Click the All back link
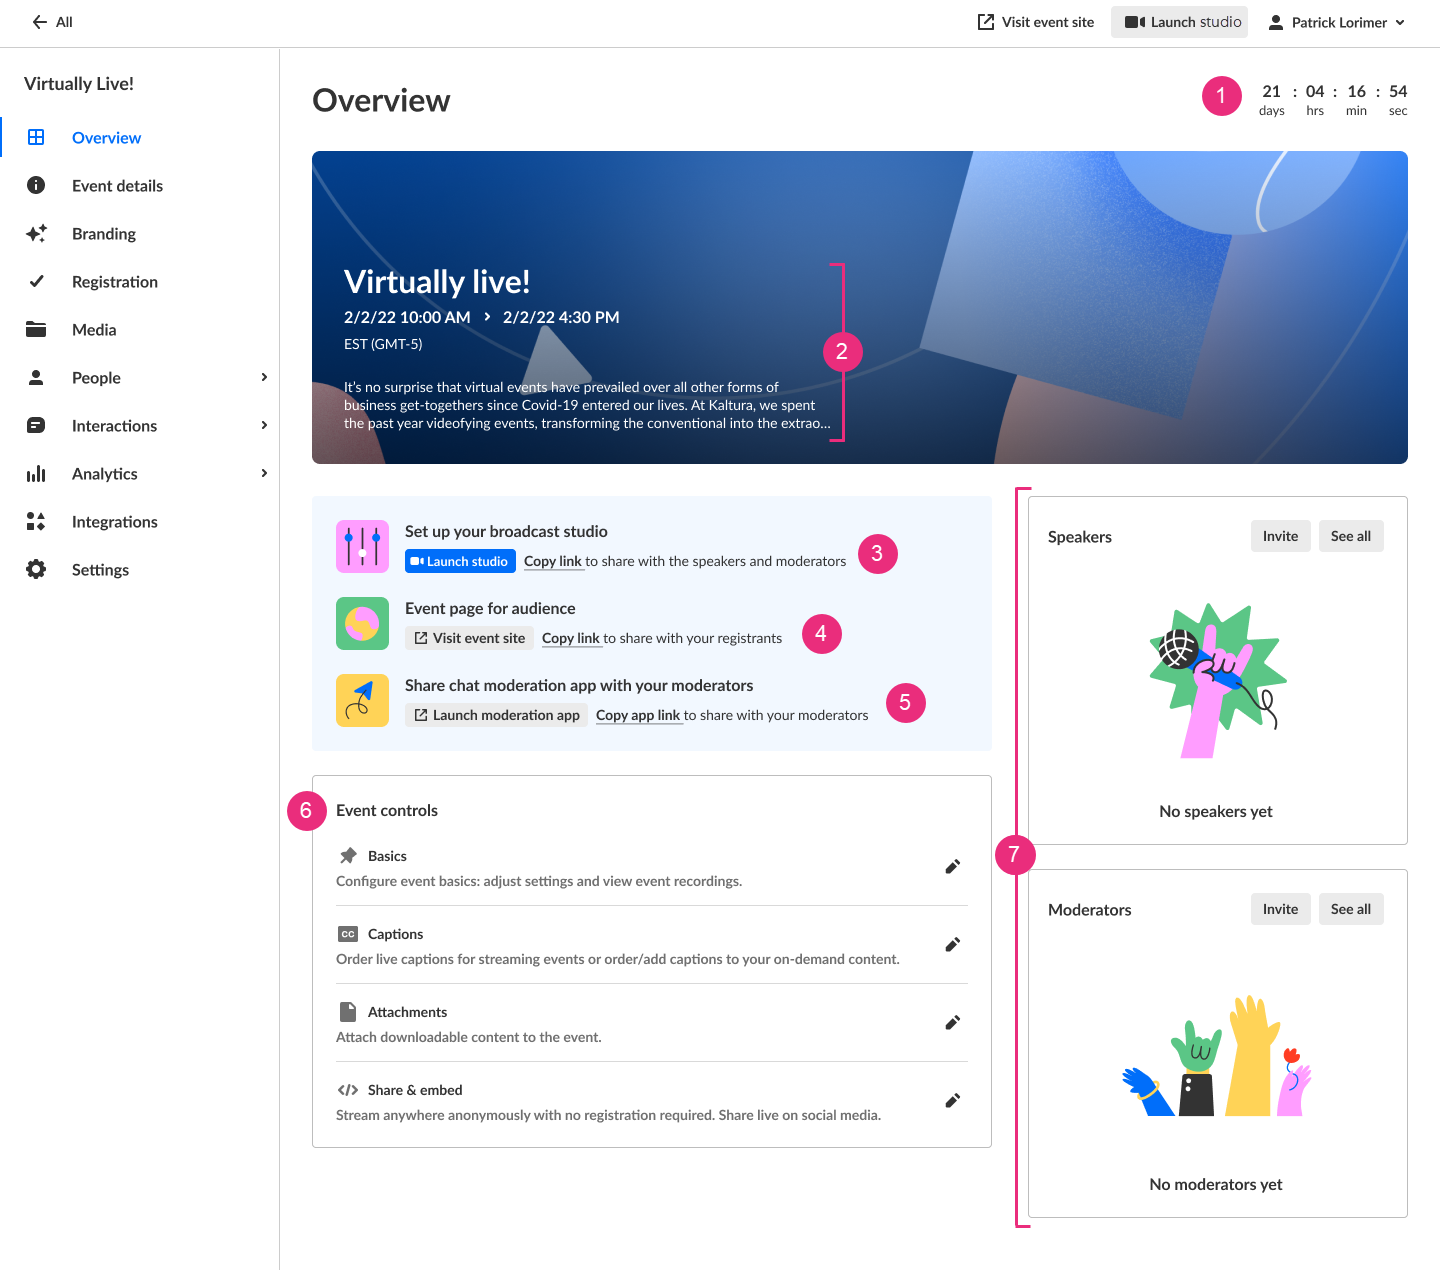Screen dimensions: 1440x1270 click(64, 22)
